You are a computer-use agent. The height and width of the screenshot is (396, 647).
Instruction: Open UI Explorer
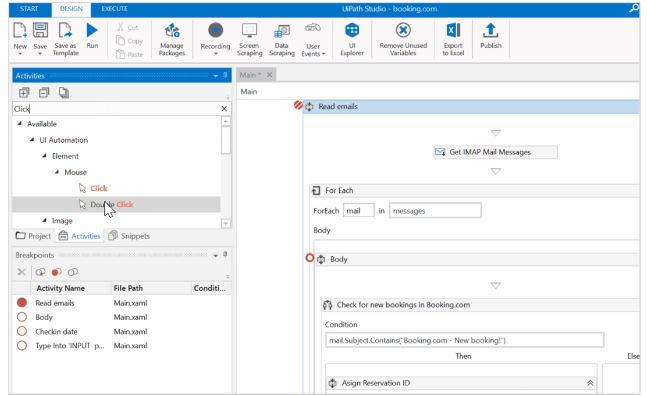tap(352, 39)
